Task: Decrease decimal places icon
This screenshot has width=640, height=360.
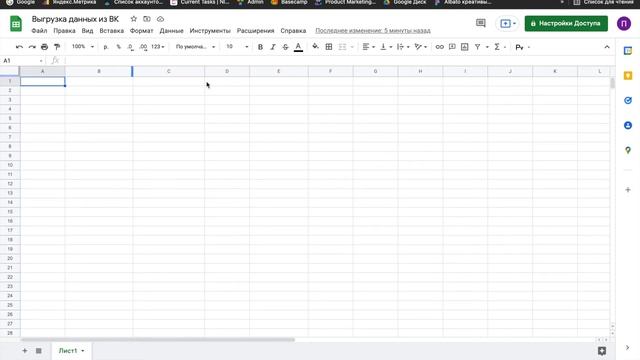Action: pyautogui.click(x=131, y=47)
